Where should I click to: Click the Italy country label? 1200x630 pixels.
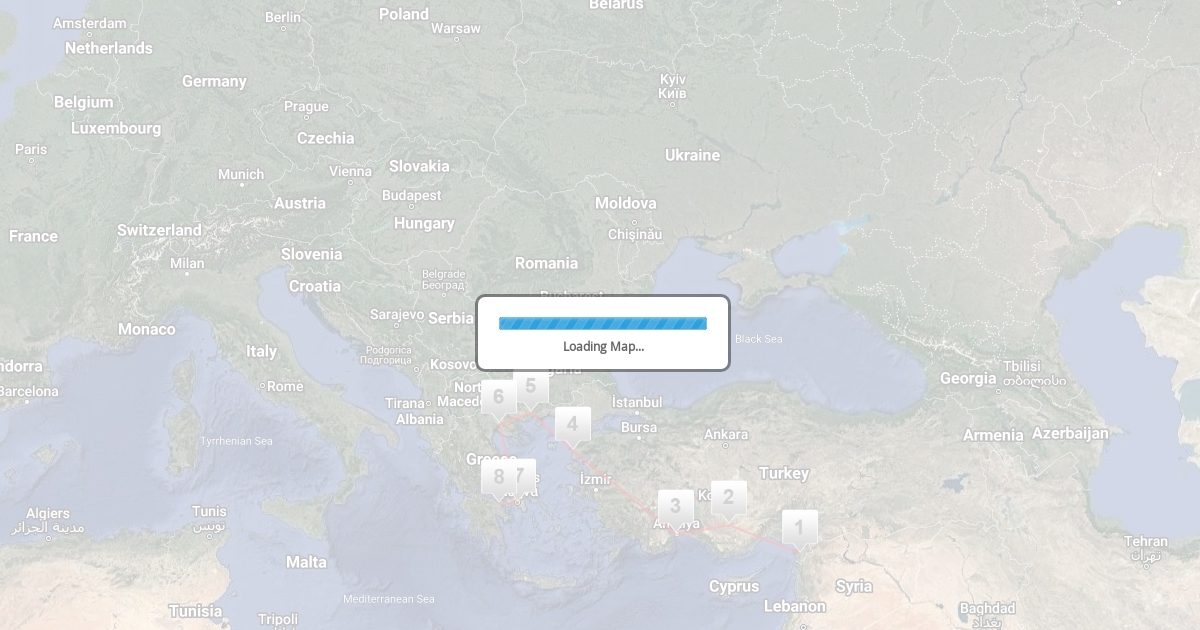point(262,351)
